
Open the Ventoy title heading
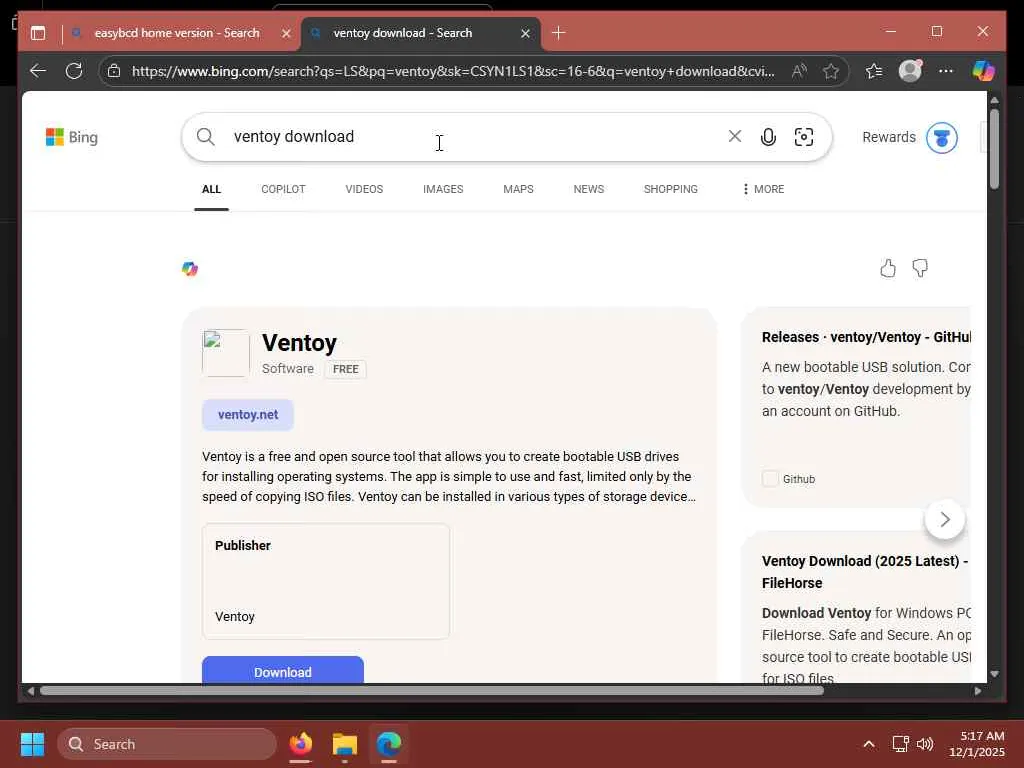(x=299, y=343)
